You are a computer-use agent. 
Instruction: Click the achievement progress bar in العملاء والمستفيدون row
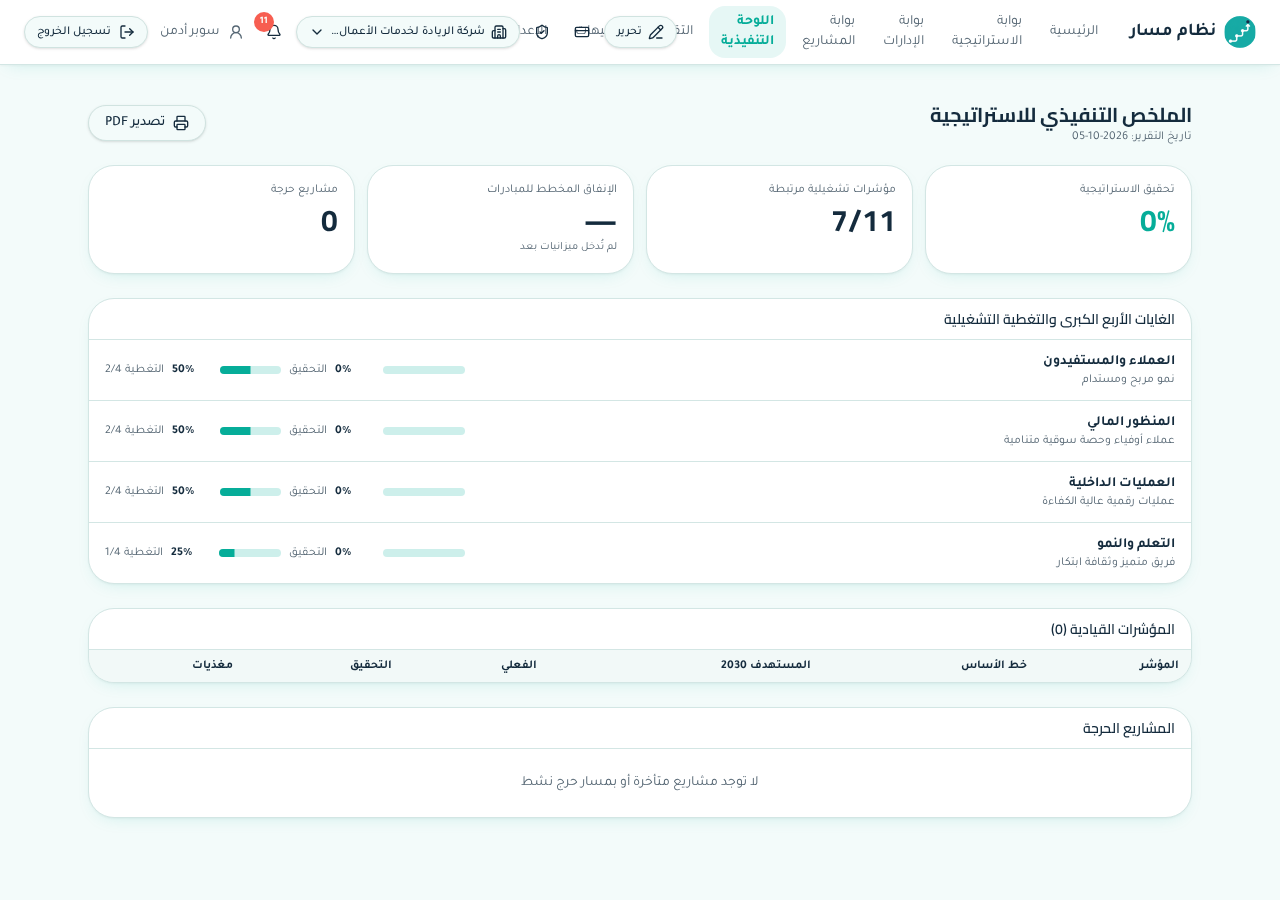click(x=424, y=370)
